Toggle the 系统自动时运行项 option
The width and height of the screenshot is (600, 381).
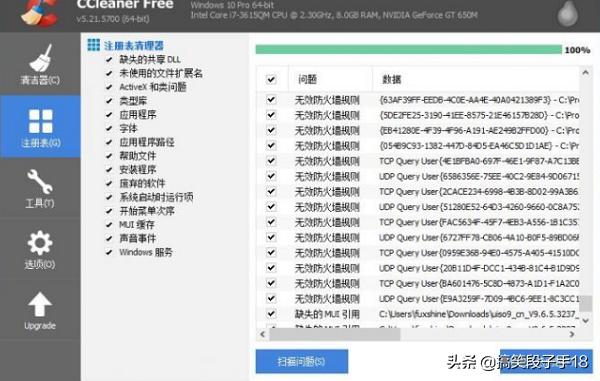click(109, 197)
